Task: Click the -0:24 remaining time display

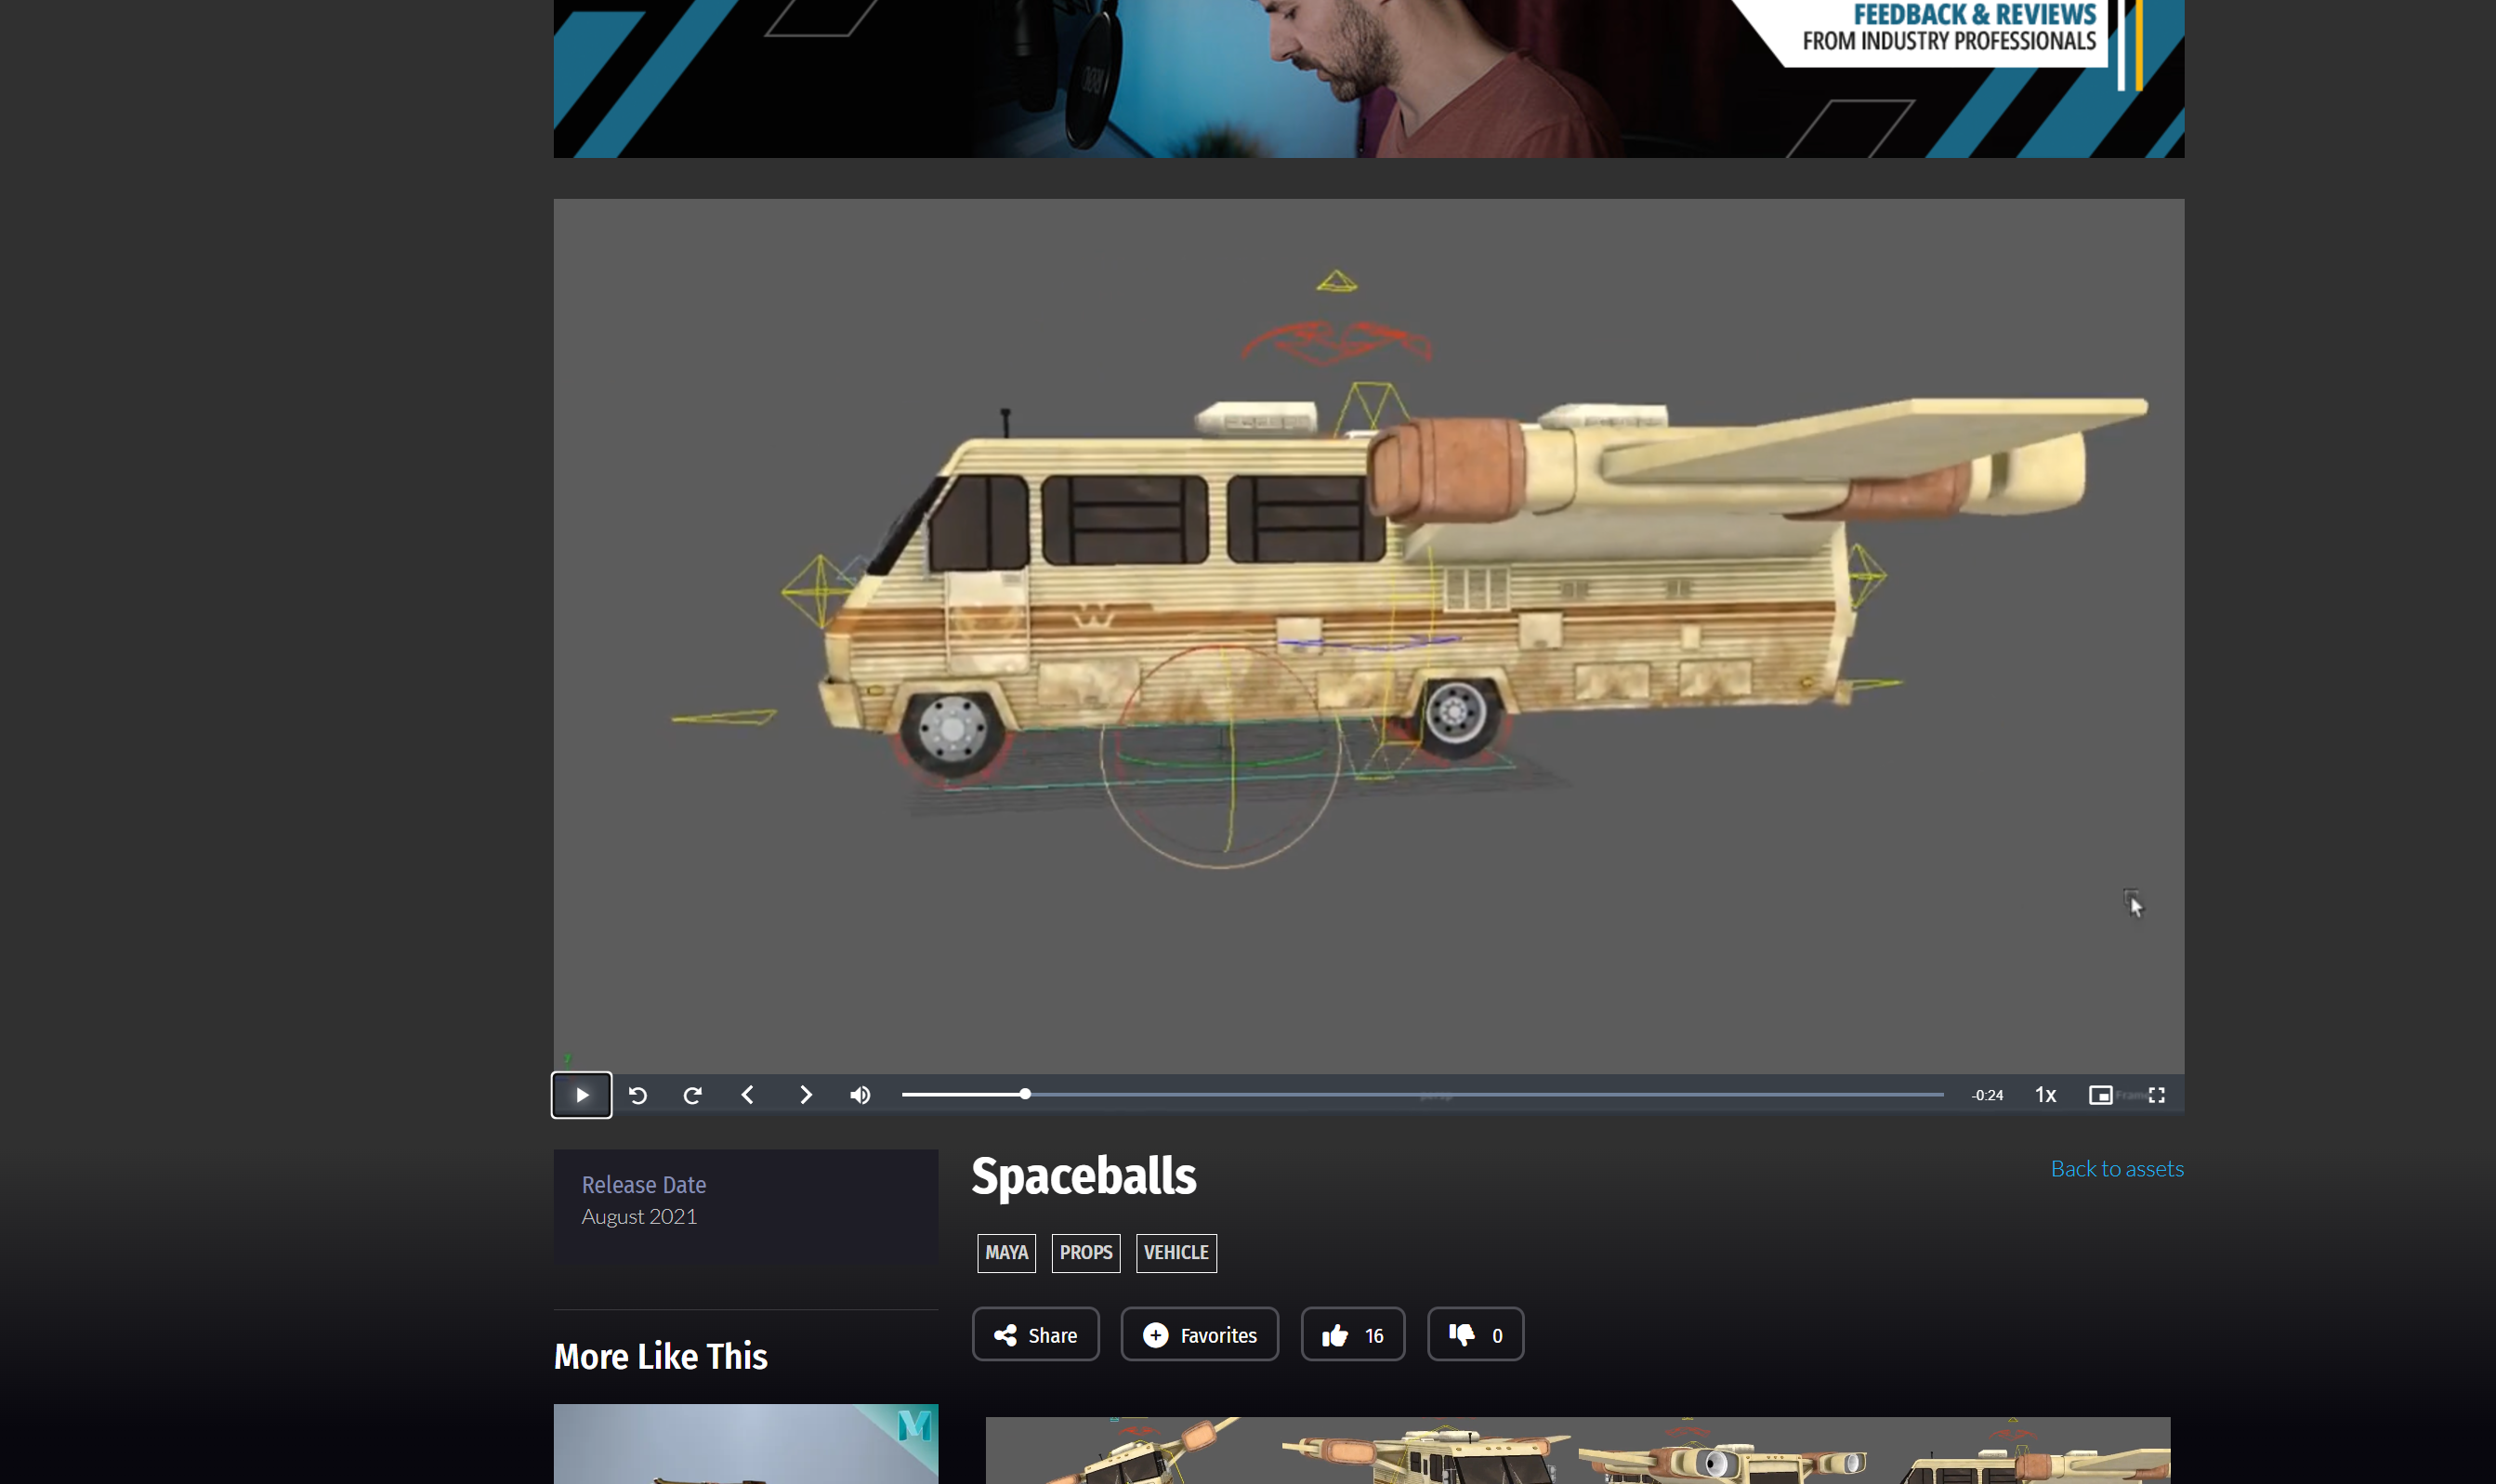Action: 1987,1095
